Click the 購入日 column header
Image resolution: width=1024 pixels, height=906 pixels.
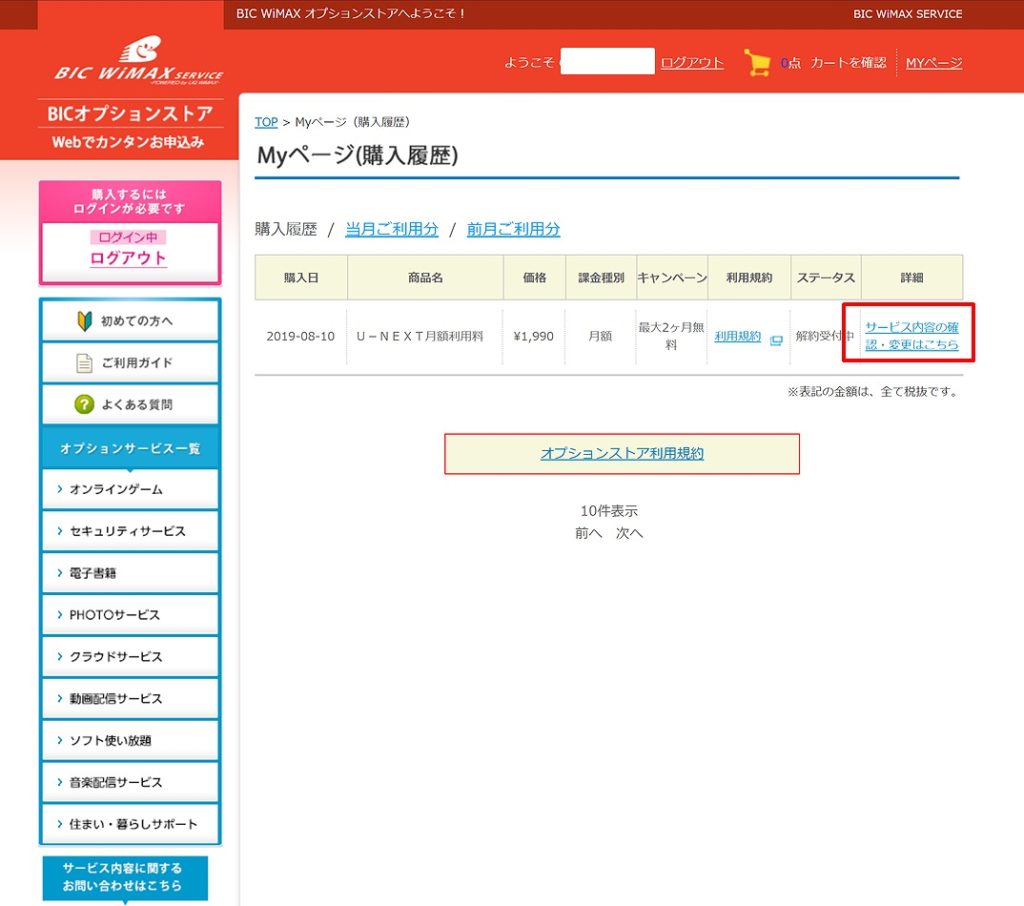(301, 278)
